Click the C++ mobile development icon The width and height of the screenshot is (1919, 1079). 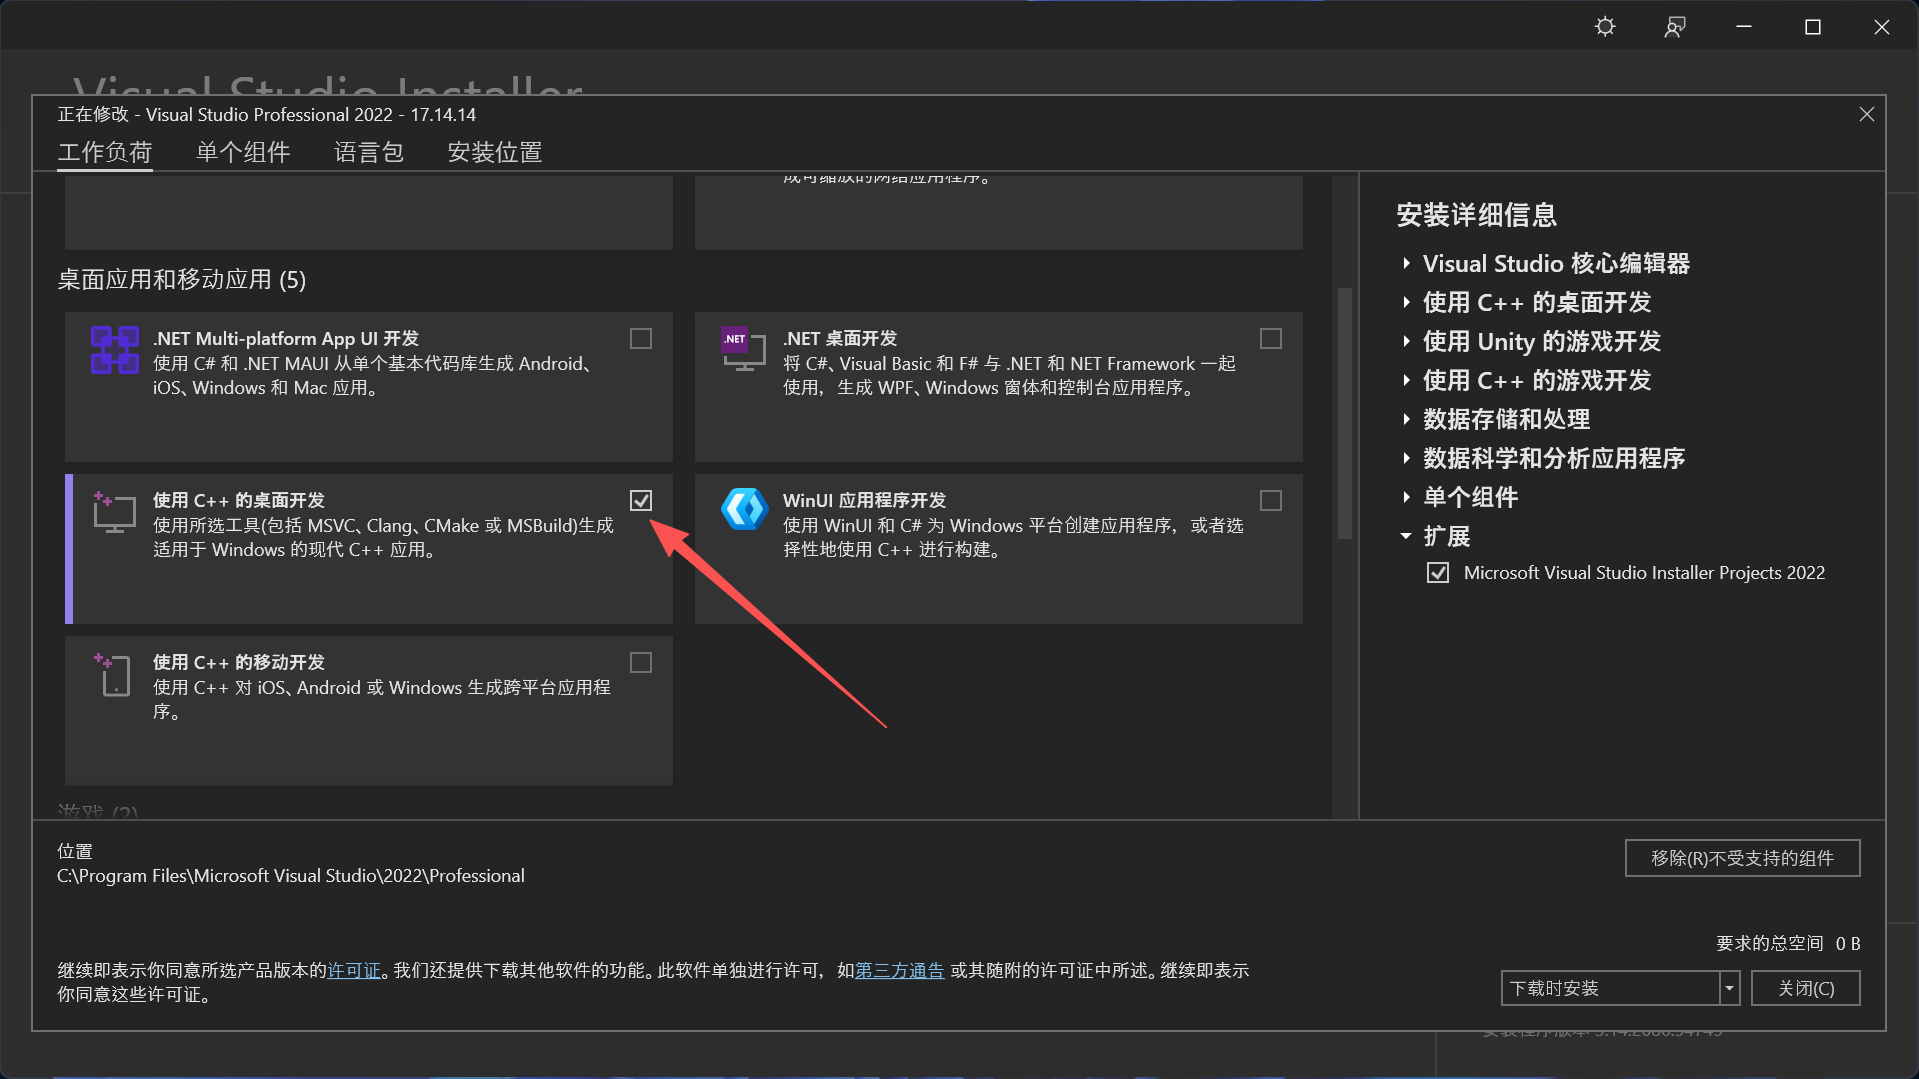pos(113,674)
